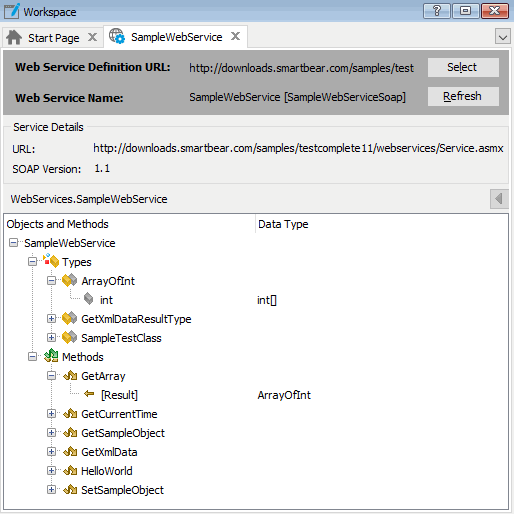The height and width of the screenshot is (514, 514).
Task: Click the SampleTestClass type icon
Action: point(69,337)
